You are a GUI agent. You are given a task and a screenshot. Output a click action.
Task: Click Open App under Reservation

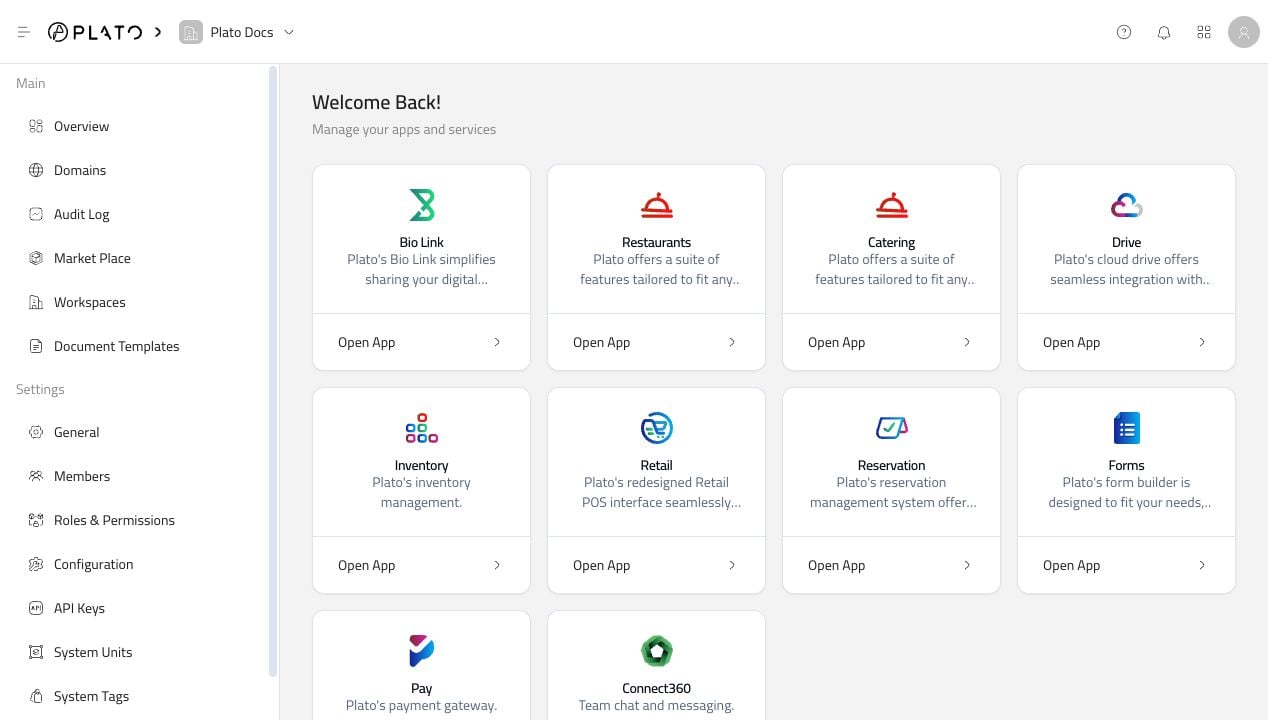(x=837, y=565)
